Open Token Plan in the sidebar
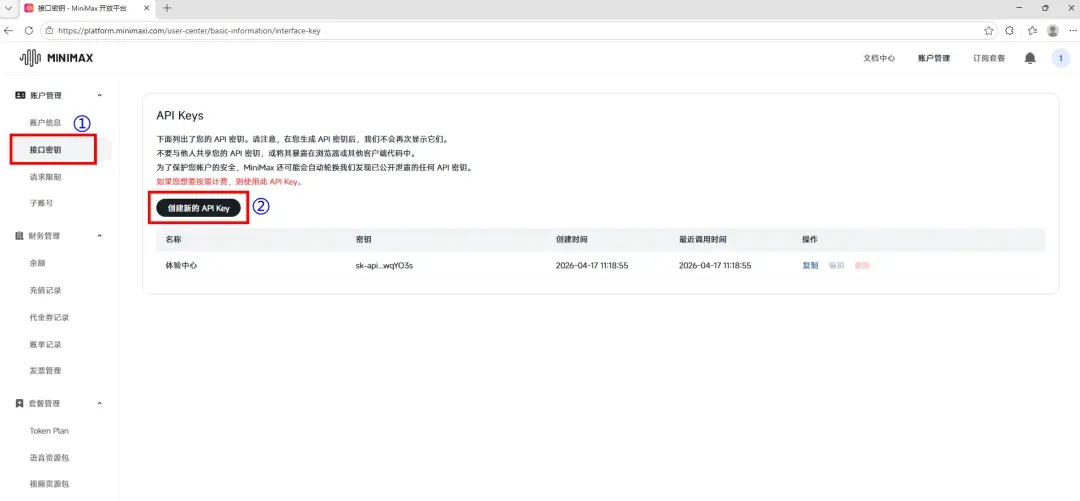1080x501 pixels. coord(49,431)
